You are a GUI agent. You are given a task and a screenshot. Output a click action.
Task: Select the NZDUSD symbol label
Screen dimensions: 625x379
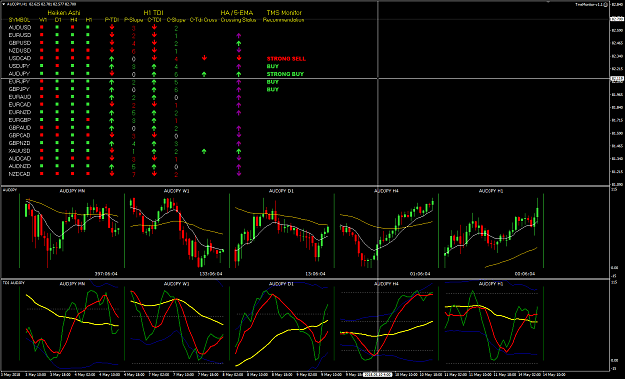click(x=20, y=51)
